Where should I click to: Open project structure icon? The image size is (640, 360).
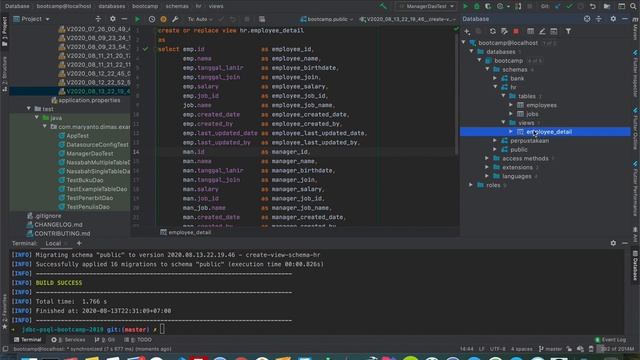click(607, 6)
